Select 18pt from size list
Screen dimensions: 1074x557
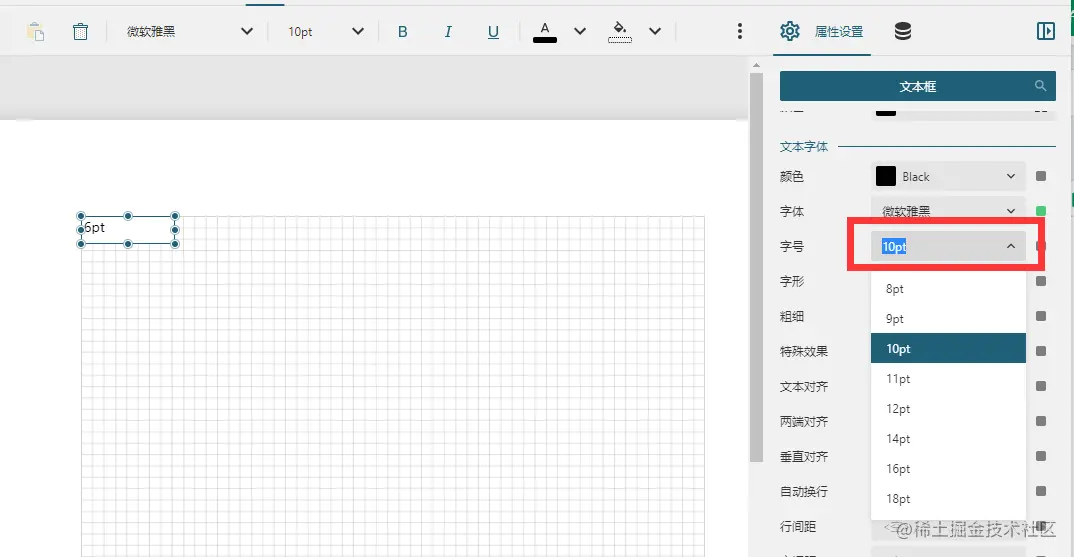coord(948,499)
